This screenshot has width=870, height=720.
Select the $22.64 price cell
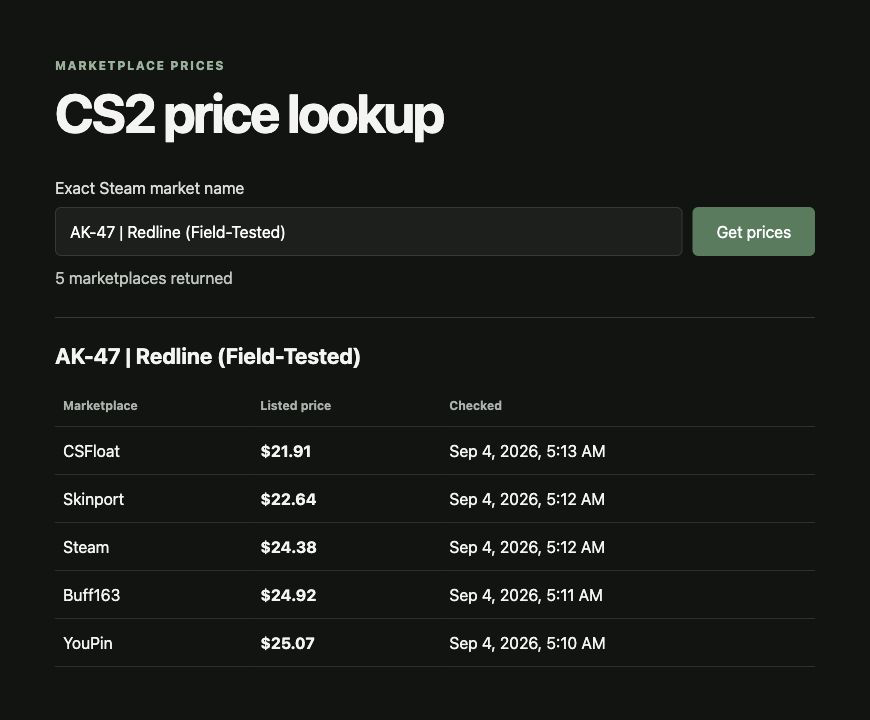coord(289,499)
